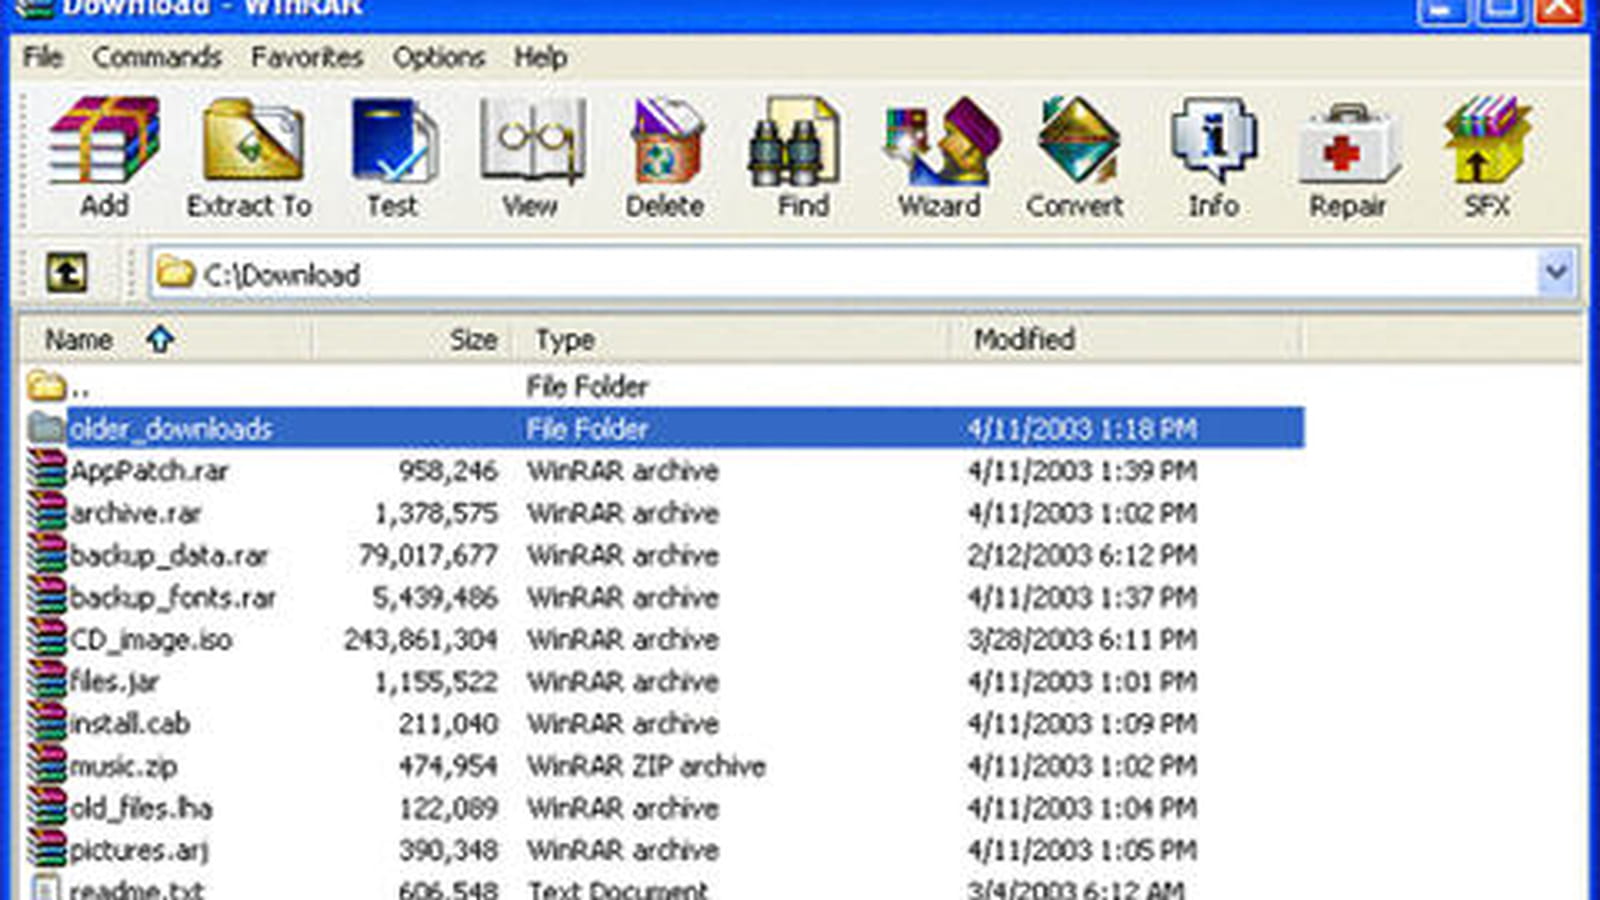This screenshot has height=900, width=1600.
Task: Select the archive.rar file name
Action: pos(136,513)
